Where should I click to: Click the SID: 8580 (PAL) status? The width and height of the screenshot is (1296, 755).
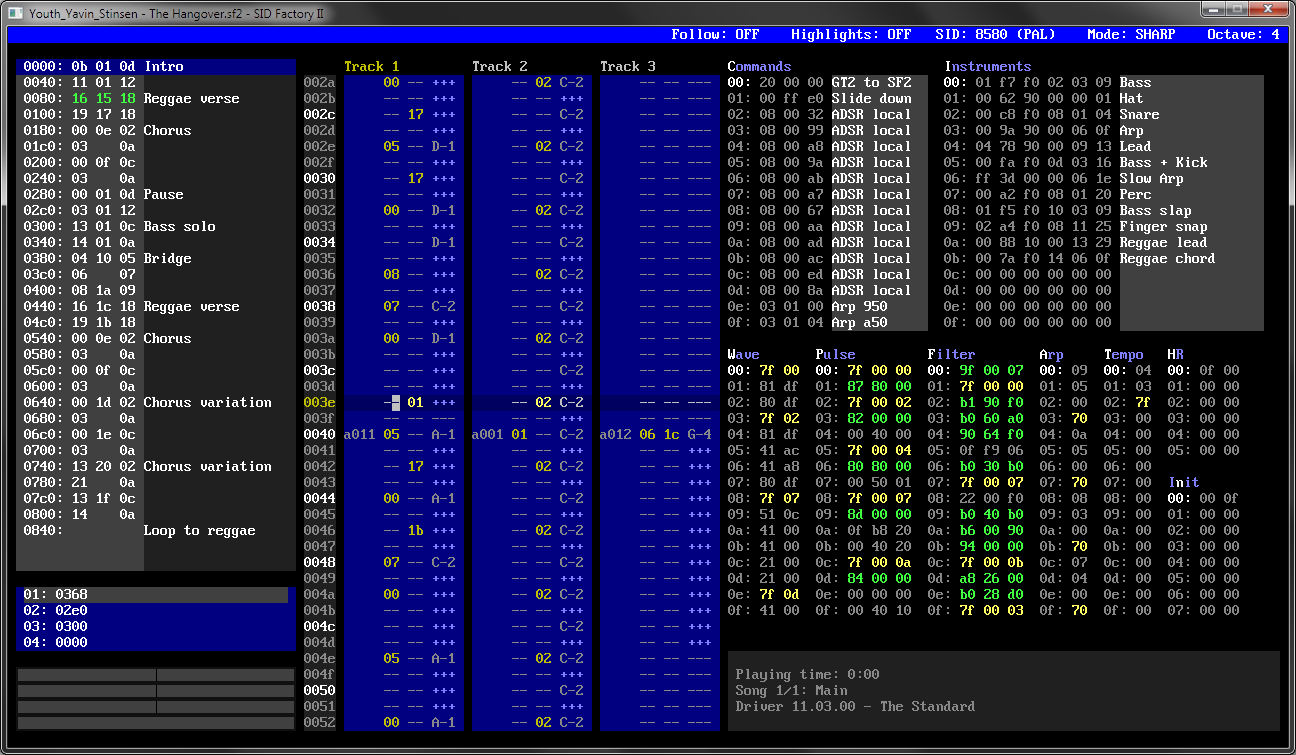coord(995,34)
